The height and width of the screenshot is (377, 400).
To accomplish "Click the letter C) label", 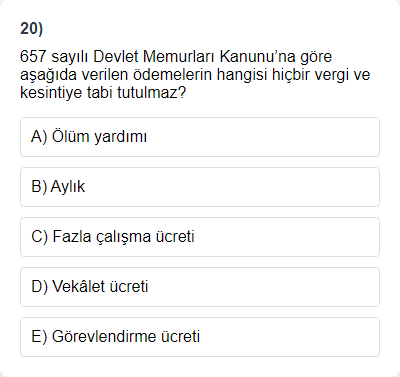I will (x=40, y=237).
